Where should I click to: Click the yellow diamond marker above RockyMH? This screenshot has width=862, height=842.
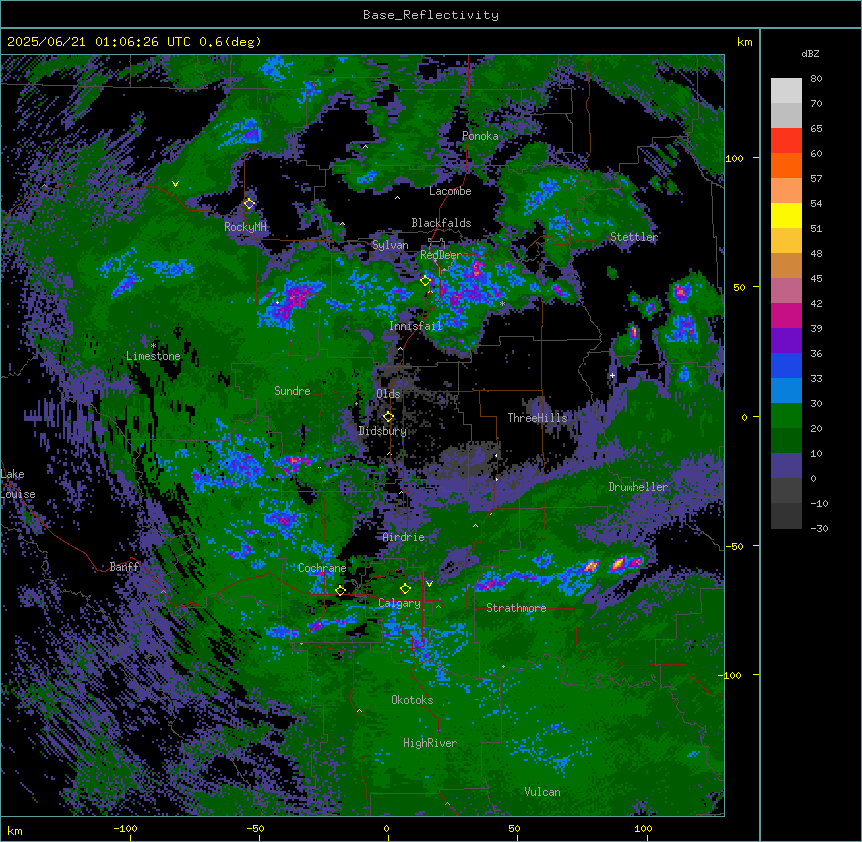249,204
